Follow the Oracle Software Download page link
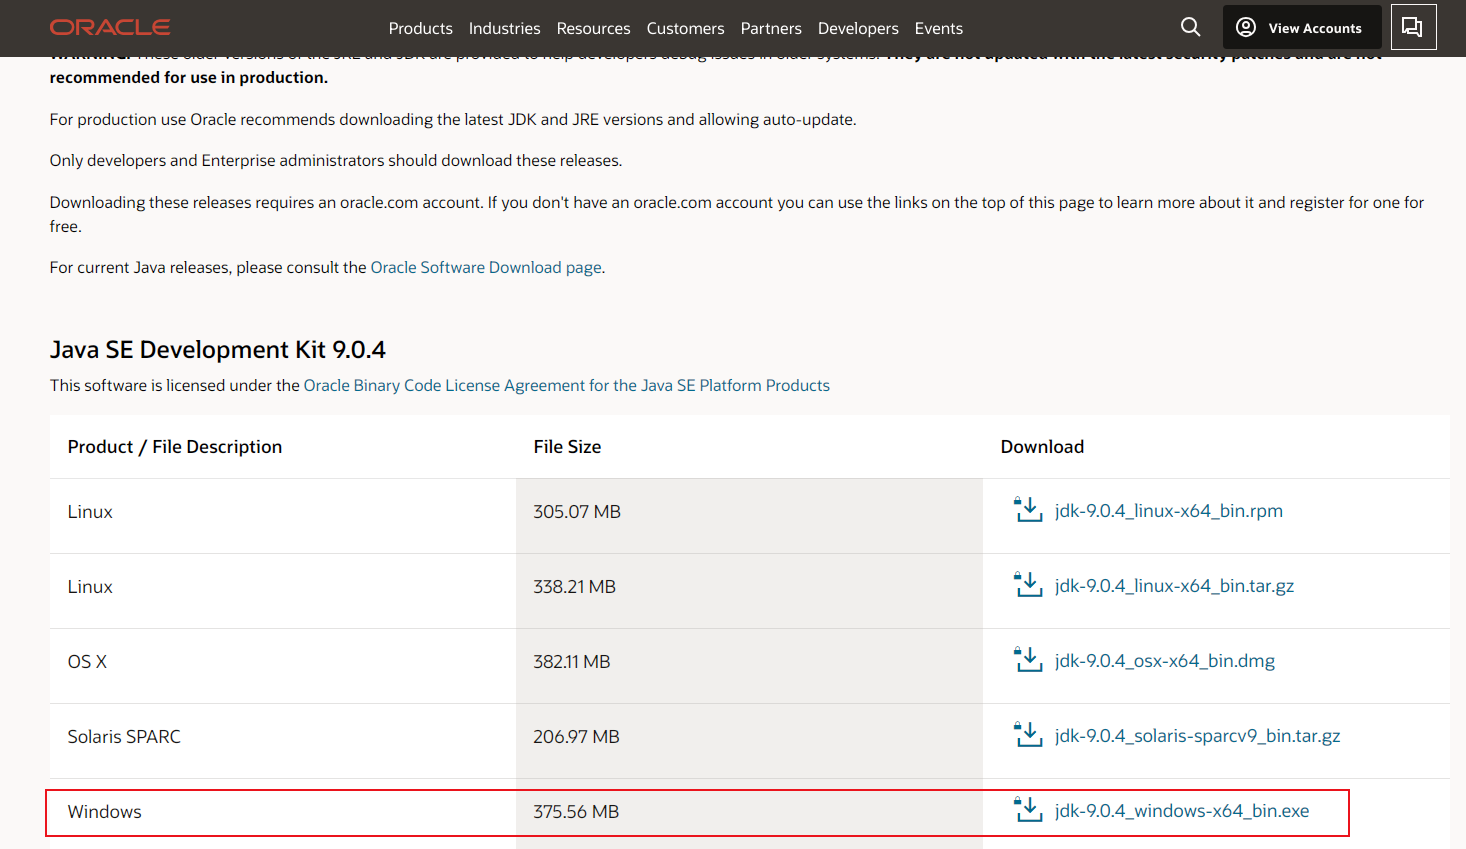Image resolution: width=1466 pixels, height=849 pixels. pos(486,267)
